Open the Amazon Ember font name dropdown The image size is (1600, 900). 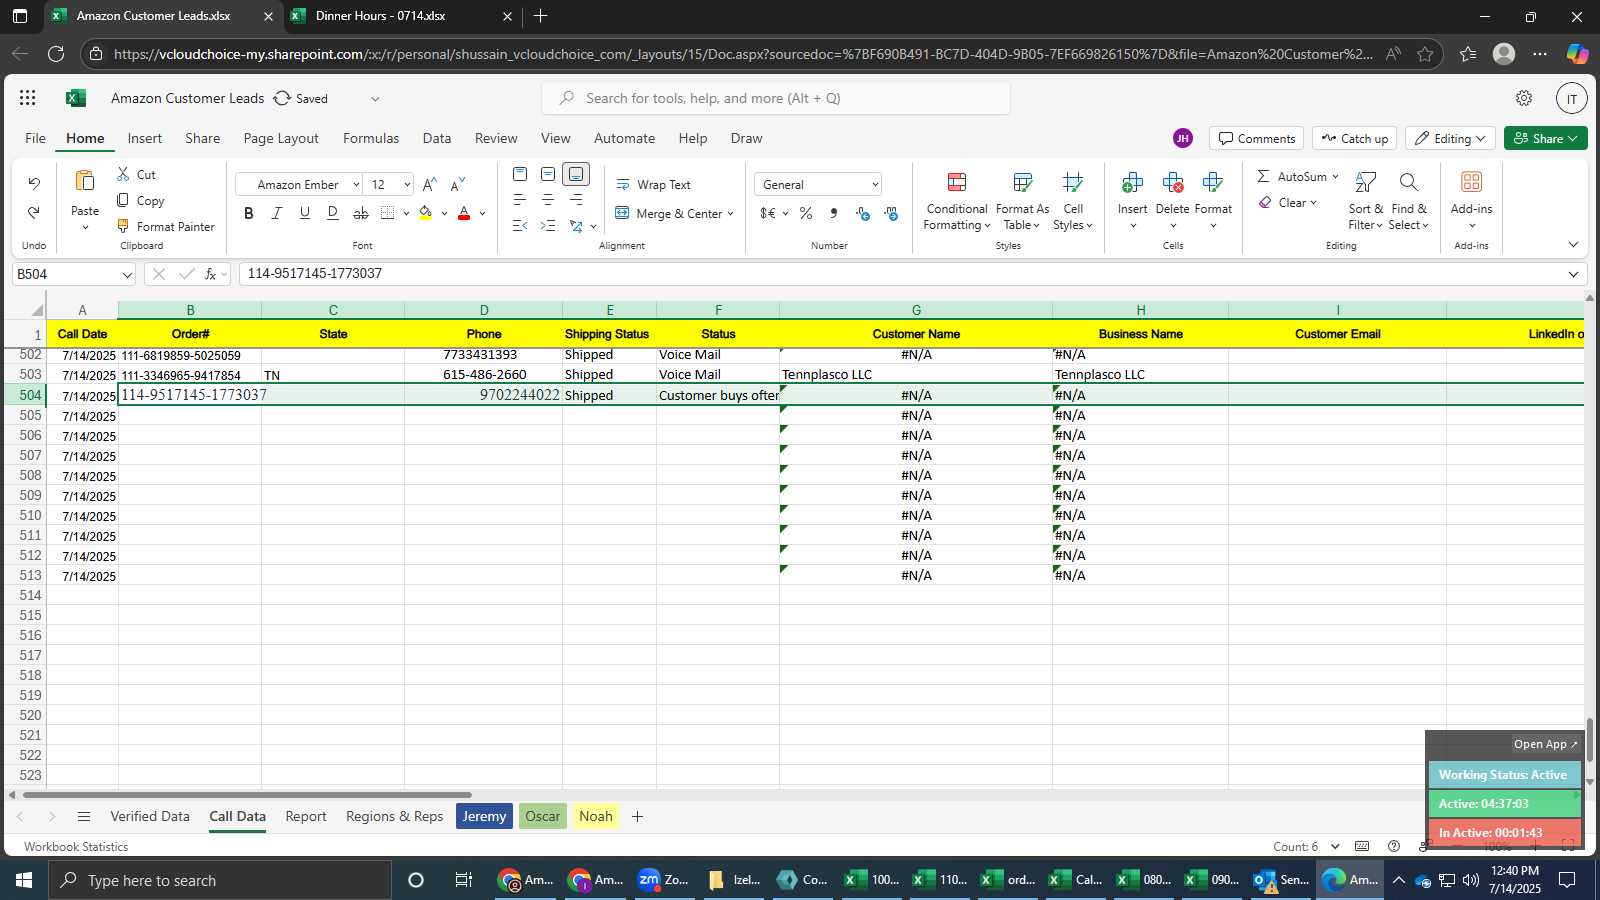[356, 185]
